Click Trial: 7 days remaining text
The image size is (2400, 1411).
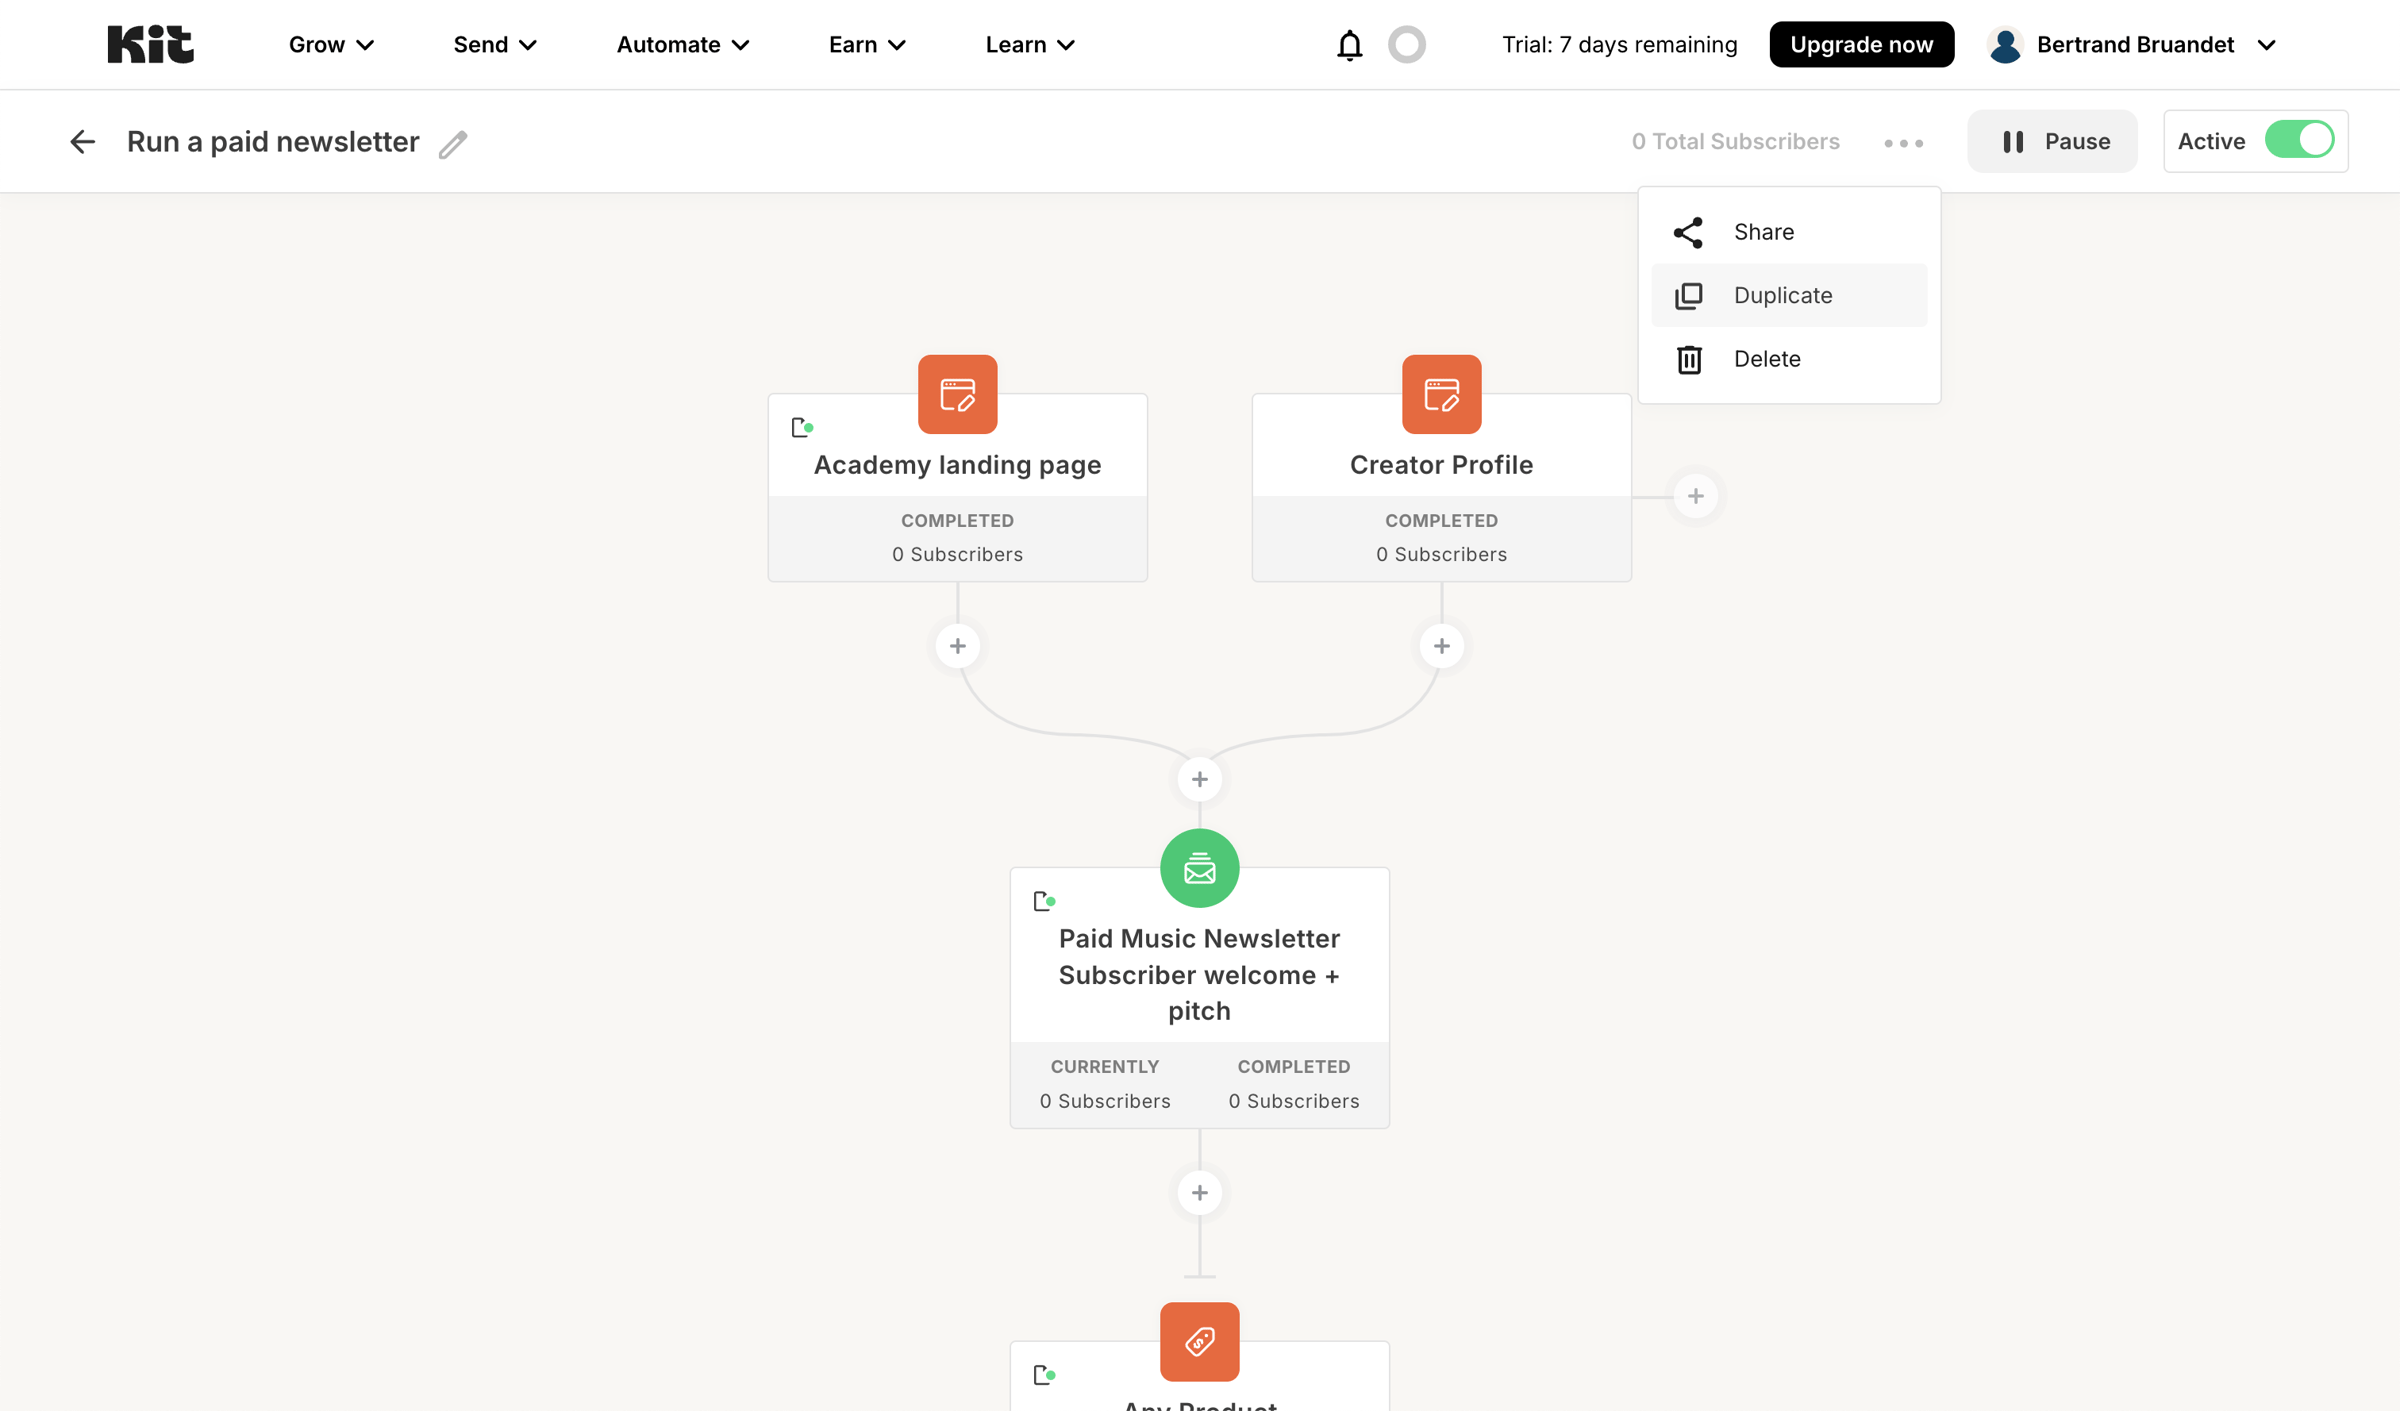(1619, 45)
